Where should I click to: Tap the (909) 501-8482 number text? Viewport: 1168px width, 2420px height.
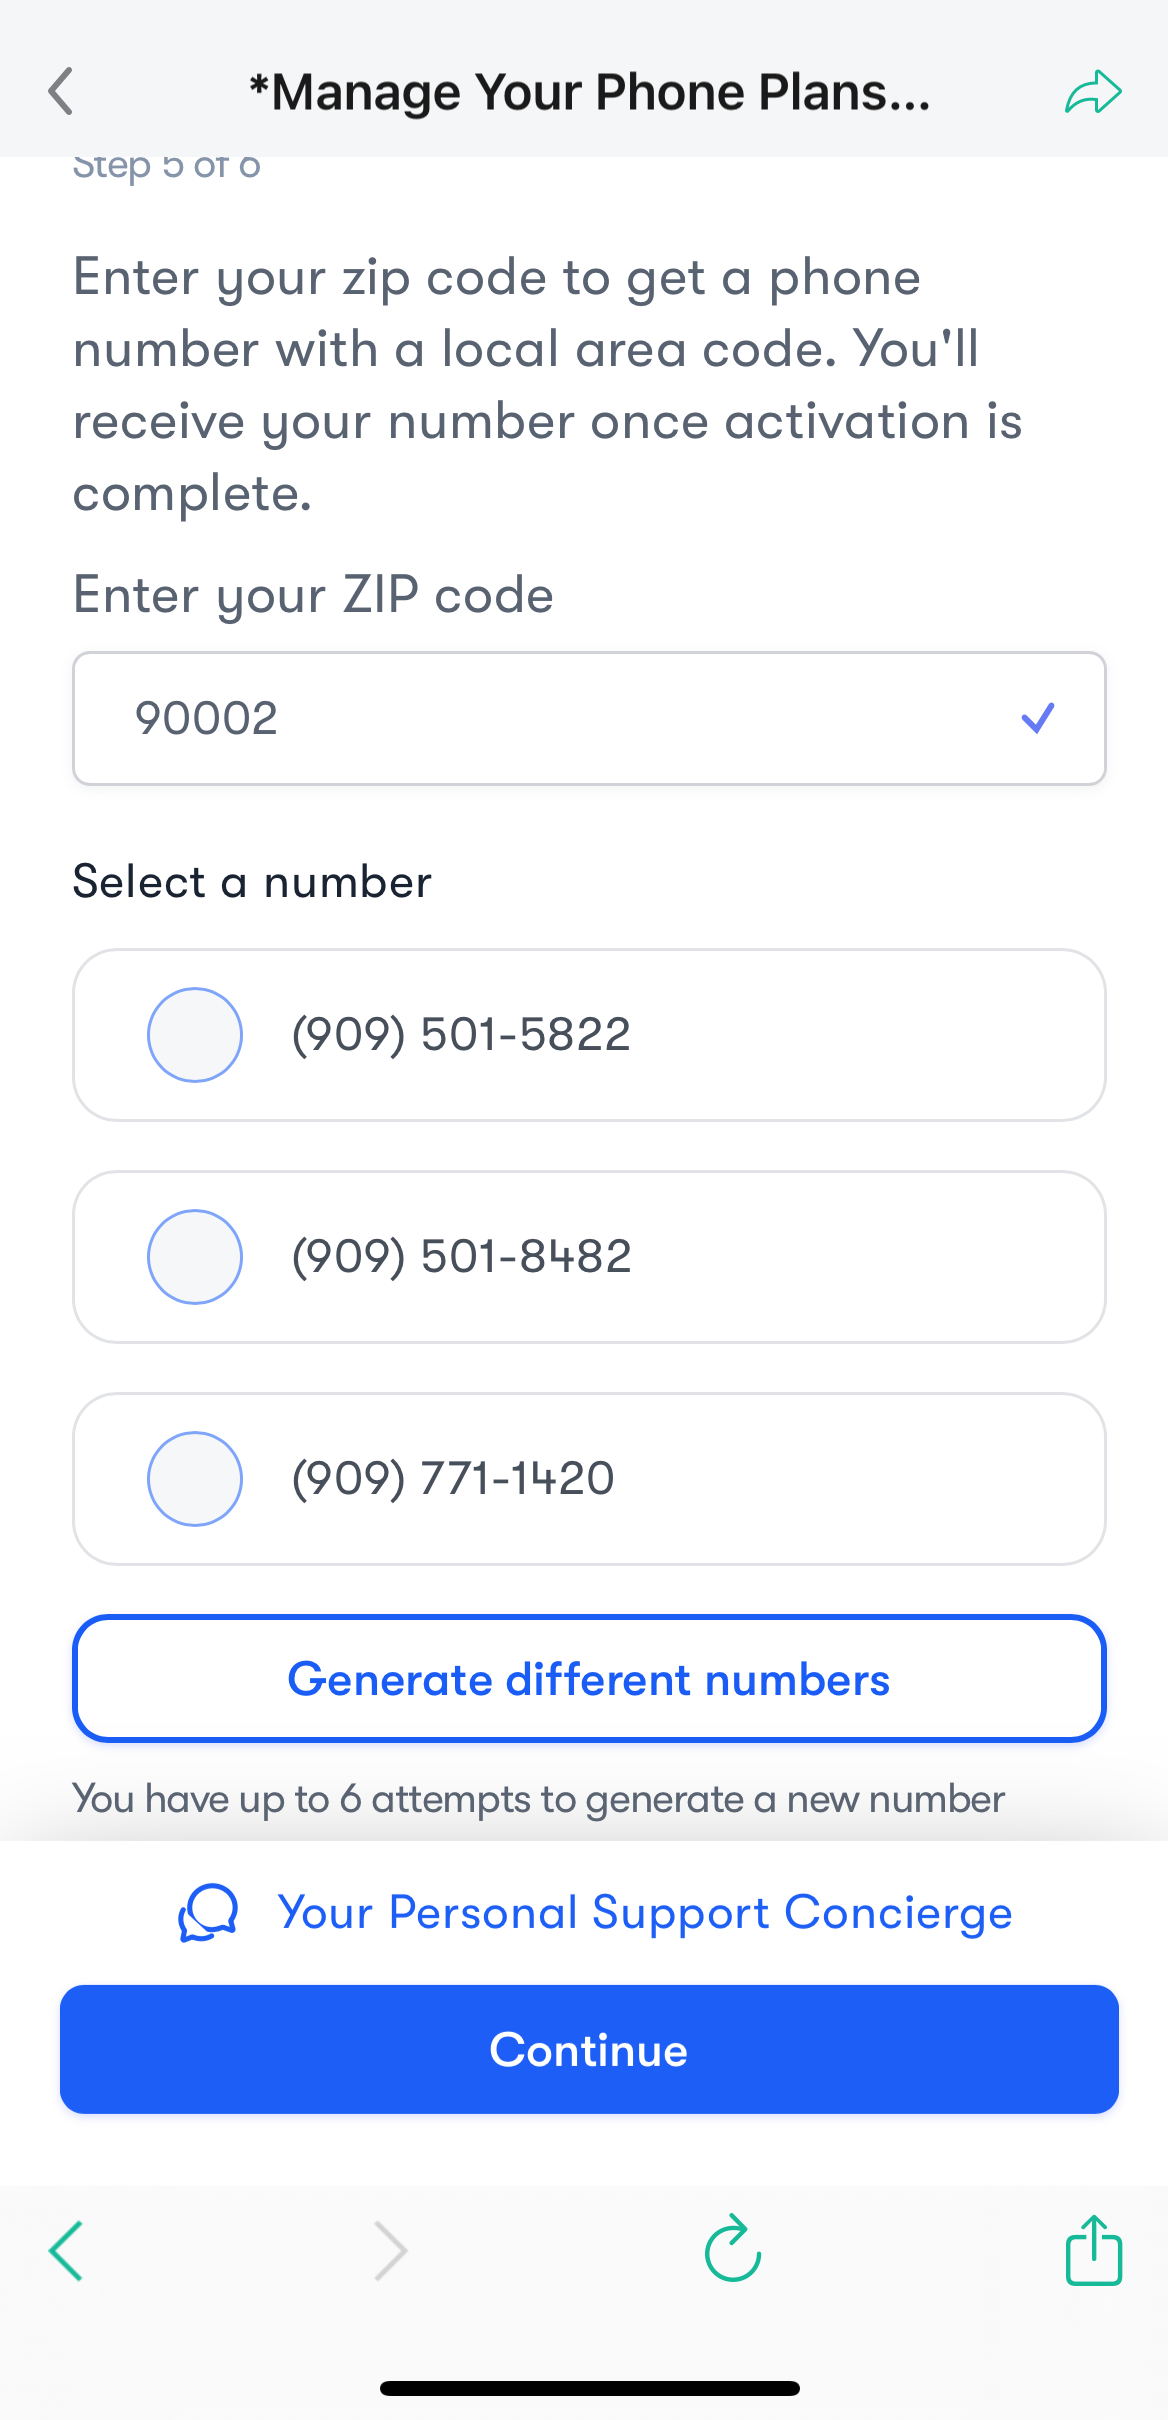click(x=461, y=1257)
